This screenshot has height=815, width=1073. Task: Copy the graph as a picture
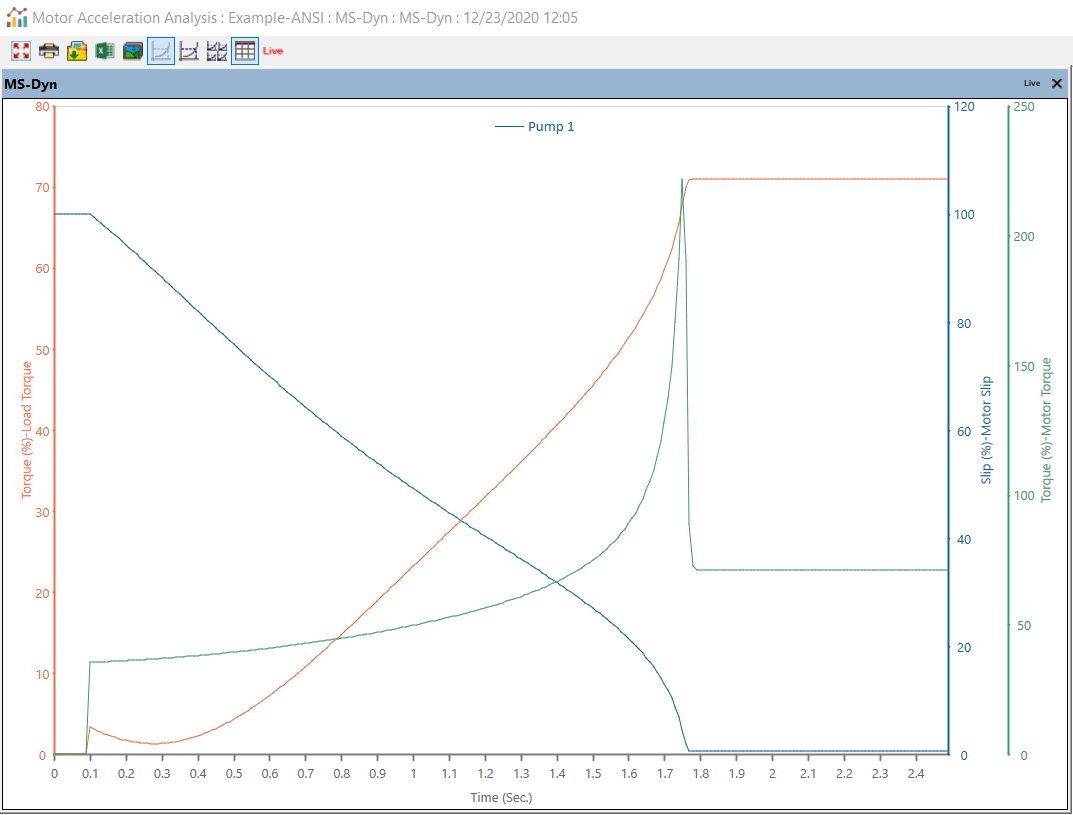(132, 50)
